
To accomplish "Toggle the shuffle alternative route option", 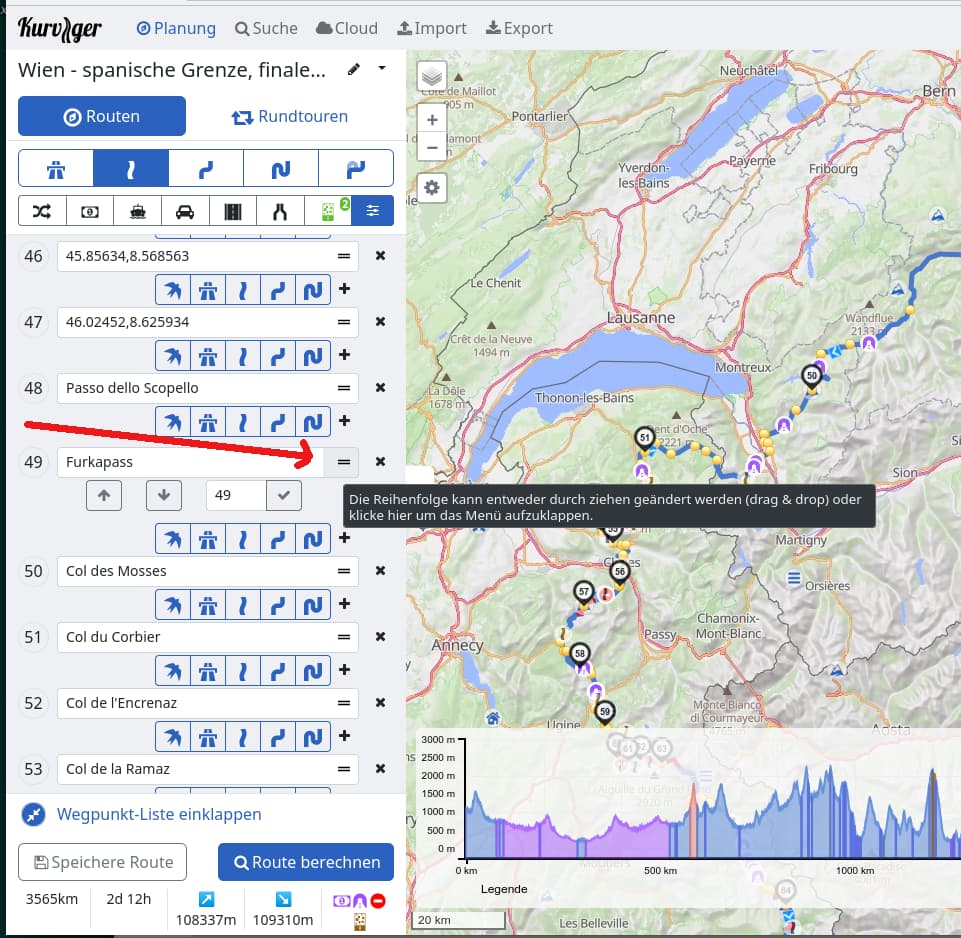I will click(x=42, y=212).
